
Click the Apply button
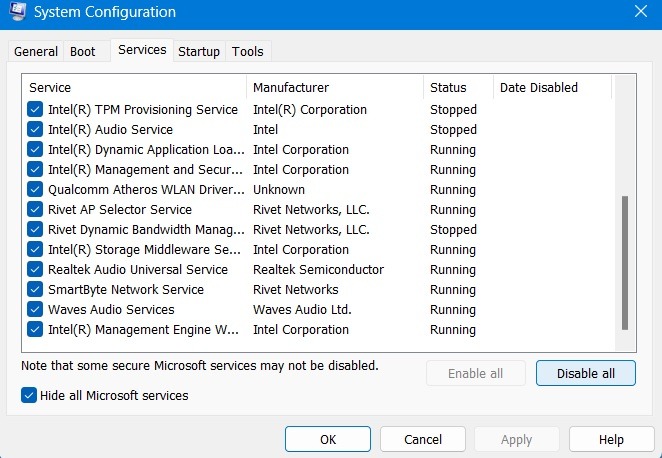517,439
